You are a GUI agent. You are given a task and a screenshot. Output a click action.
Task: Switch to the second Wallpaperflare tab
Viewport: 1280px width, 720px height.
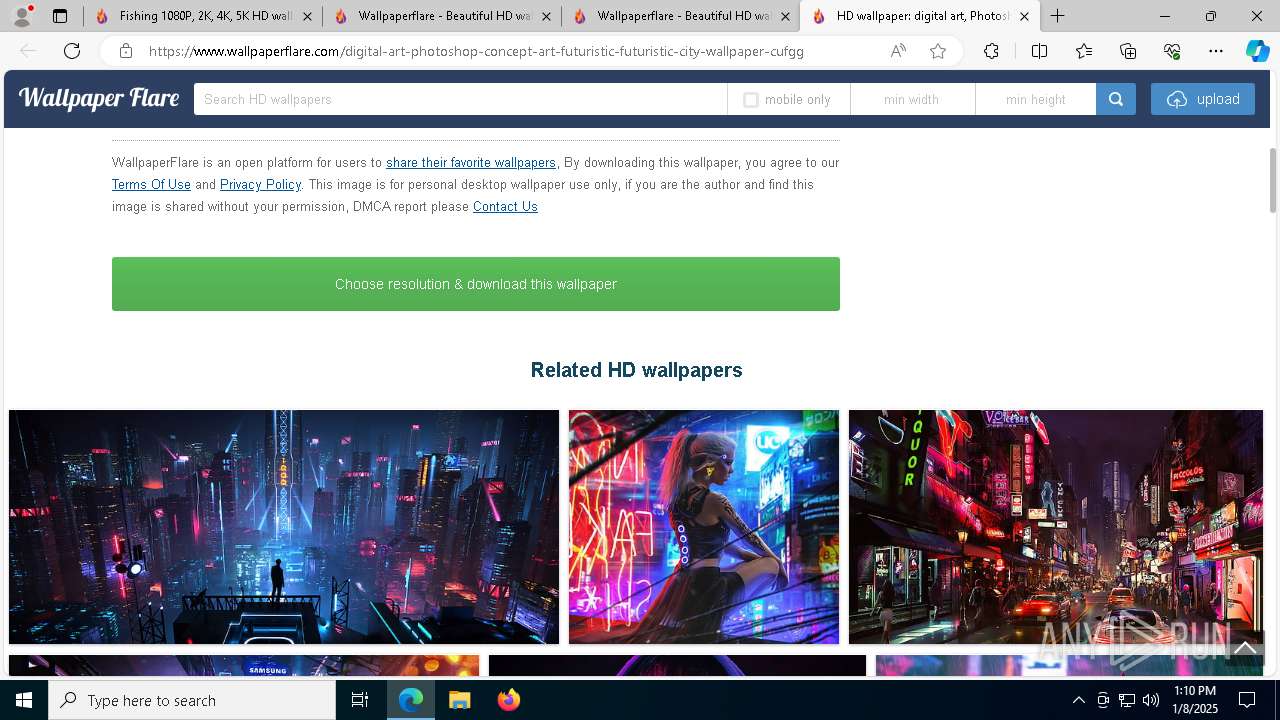[x=442, y=16]
